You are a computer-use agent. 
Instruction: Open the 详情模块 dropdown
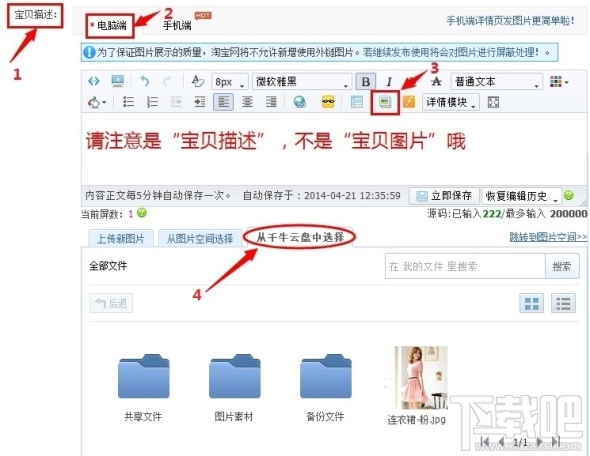[451, 102]
